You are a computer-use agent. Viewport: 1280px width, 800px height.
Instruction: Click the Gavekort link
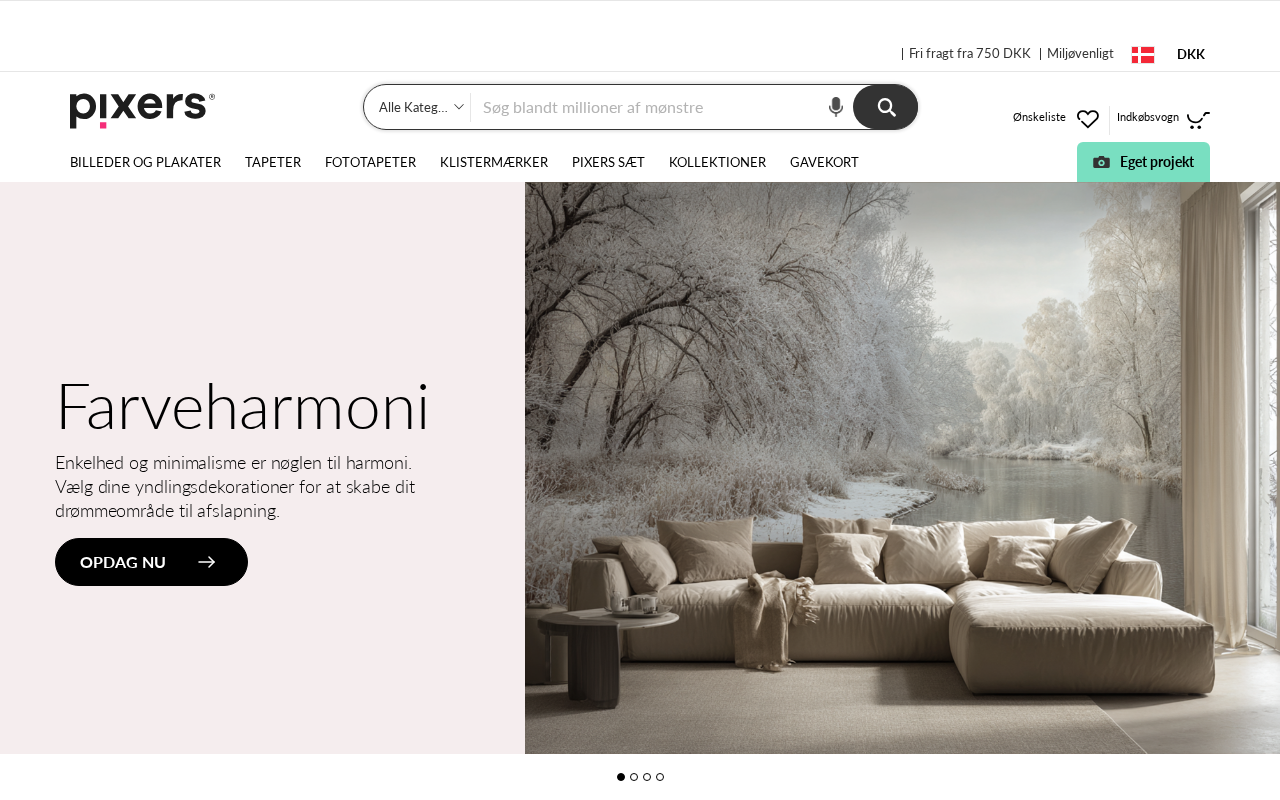click(x=824, y=162)
